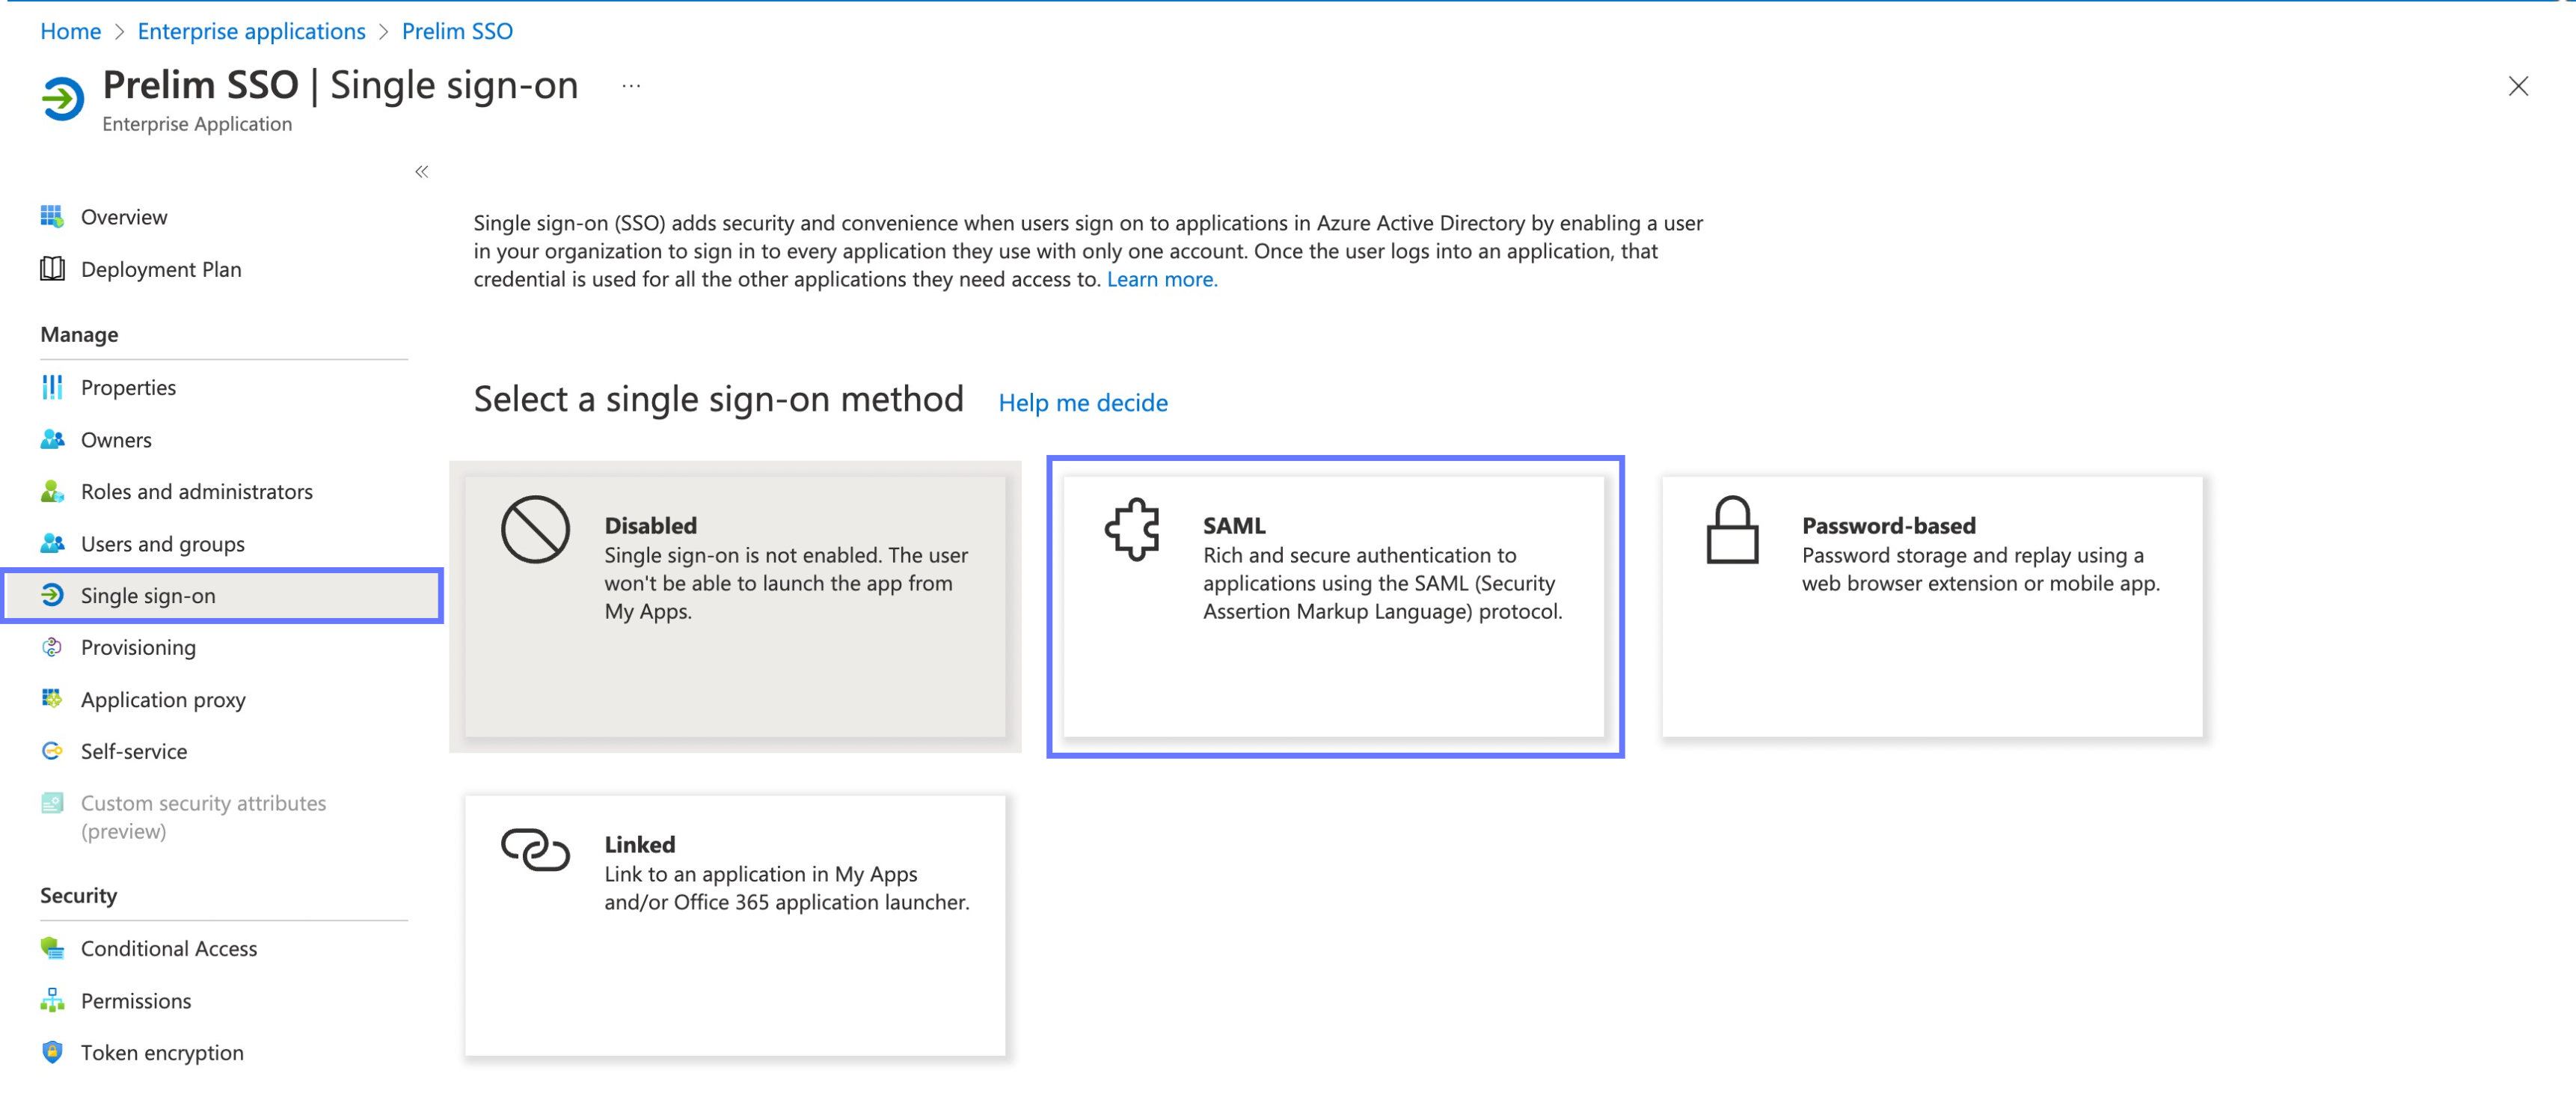Click the Permissions hierarchy icon

[52, 999]
